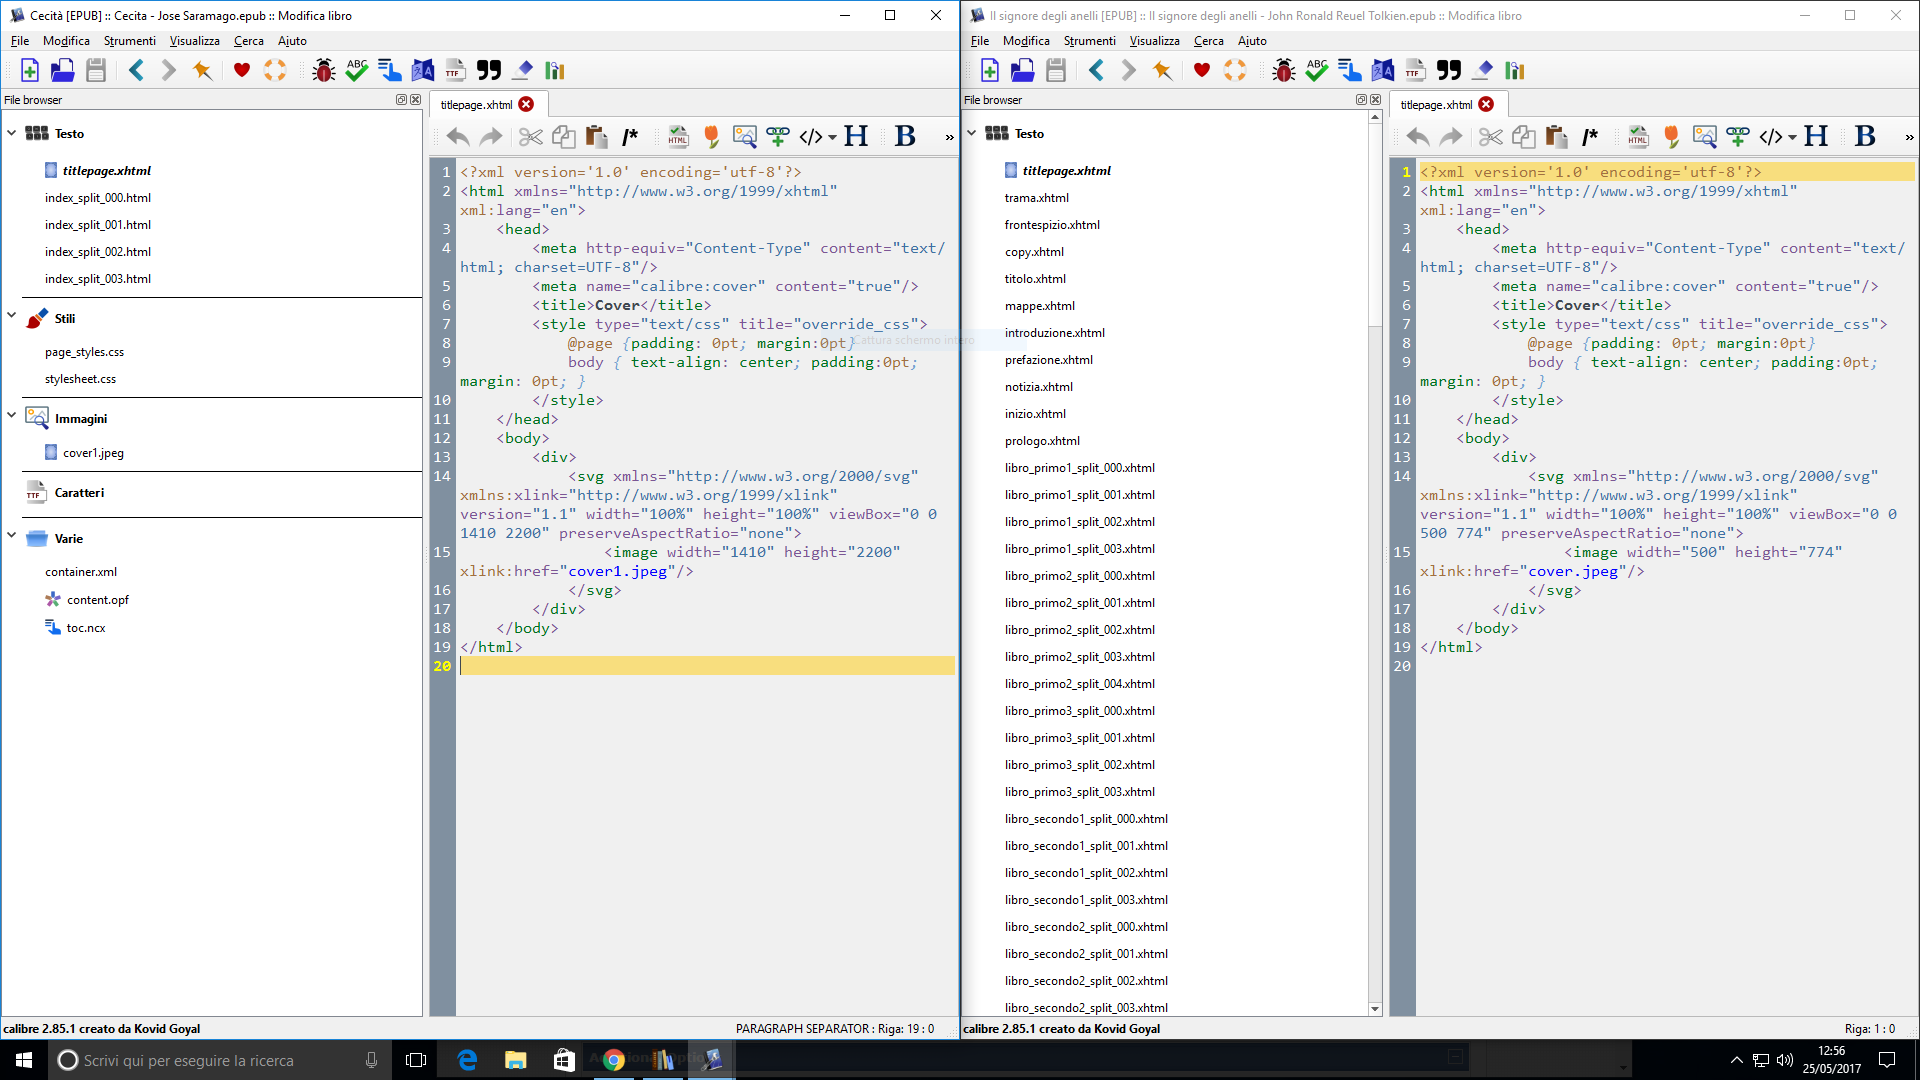
Task: Open index_split_002.html in the Cecità file browser
Action: point(98,252)
